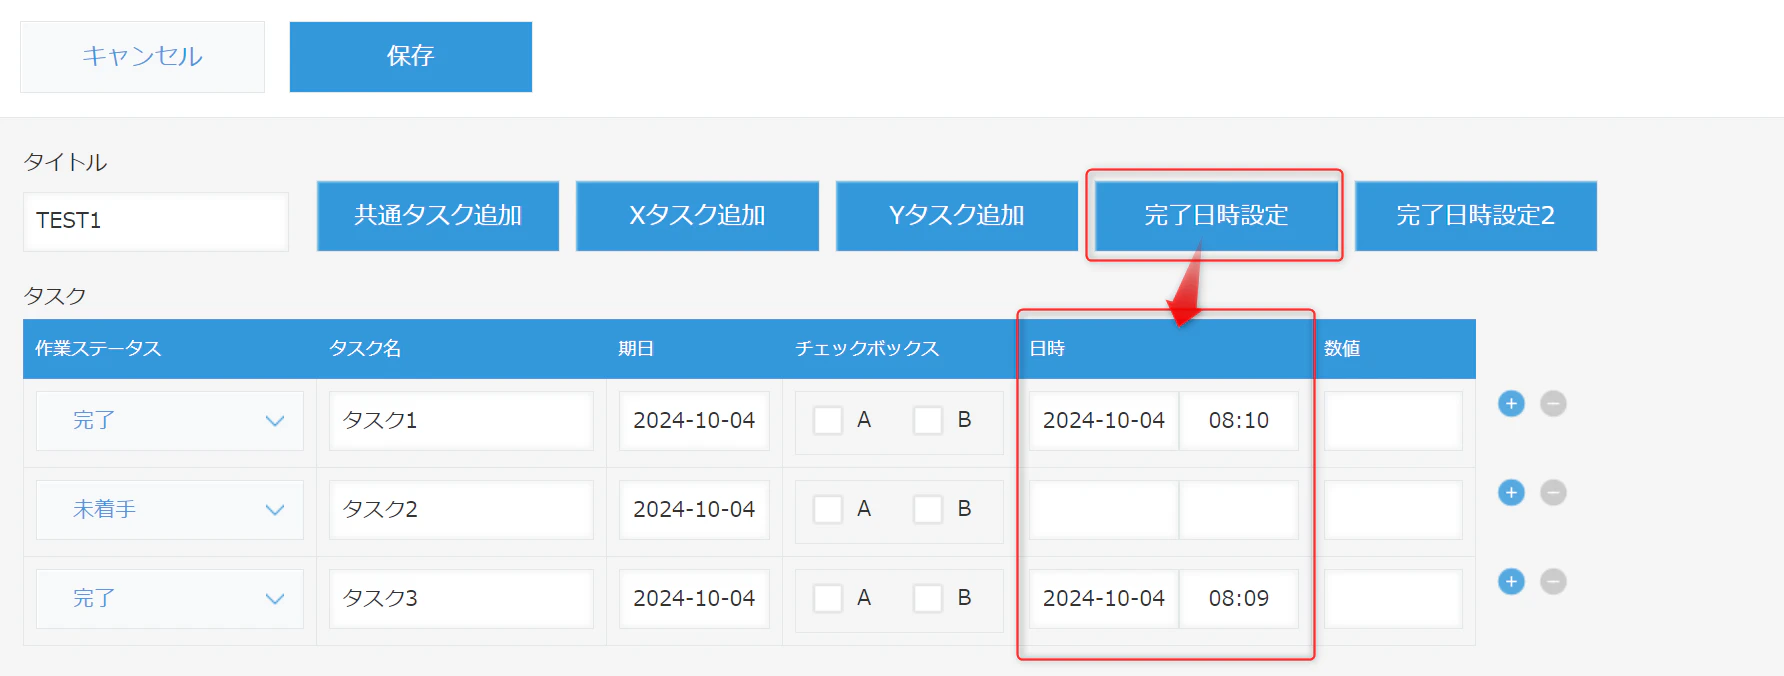
Task: Add a row after タスク1 with plus icon
Action: 1511,404
